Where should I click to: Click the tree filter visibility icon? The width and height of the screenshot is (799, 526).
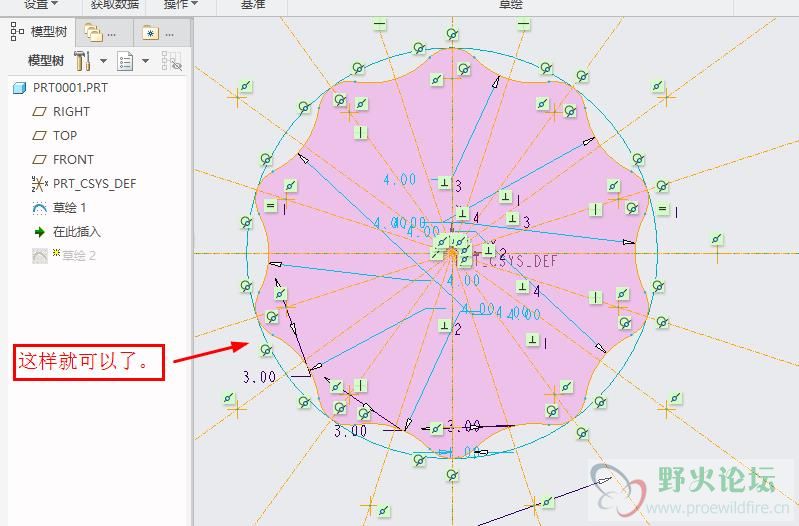171,61
